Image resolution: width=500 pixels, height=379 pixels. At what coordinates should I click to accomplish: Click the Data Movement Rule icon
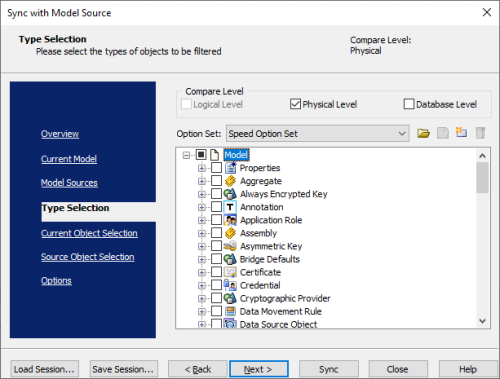pyautogui.click(x=230, y=311)
